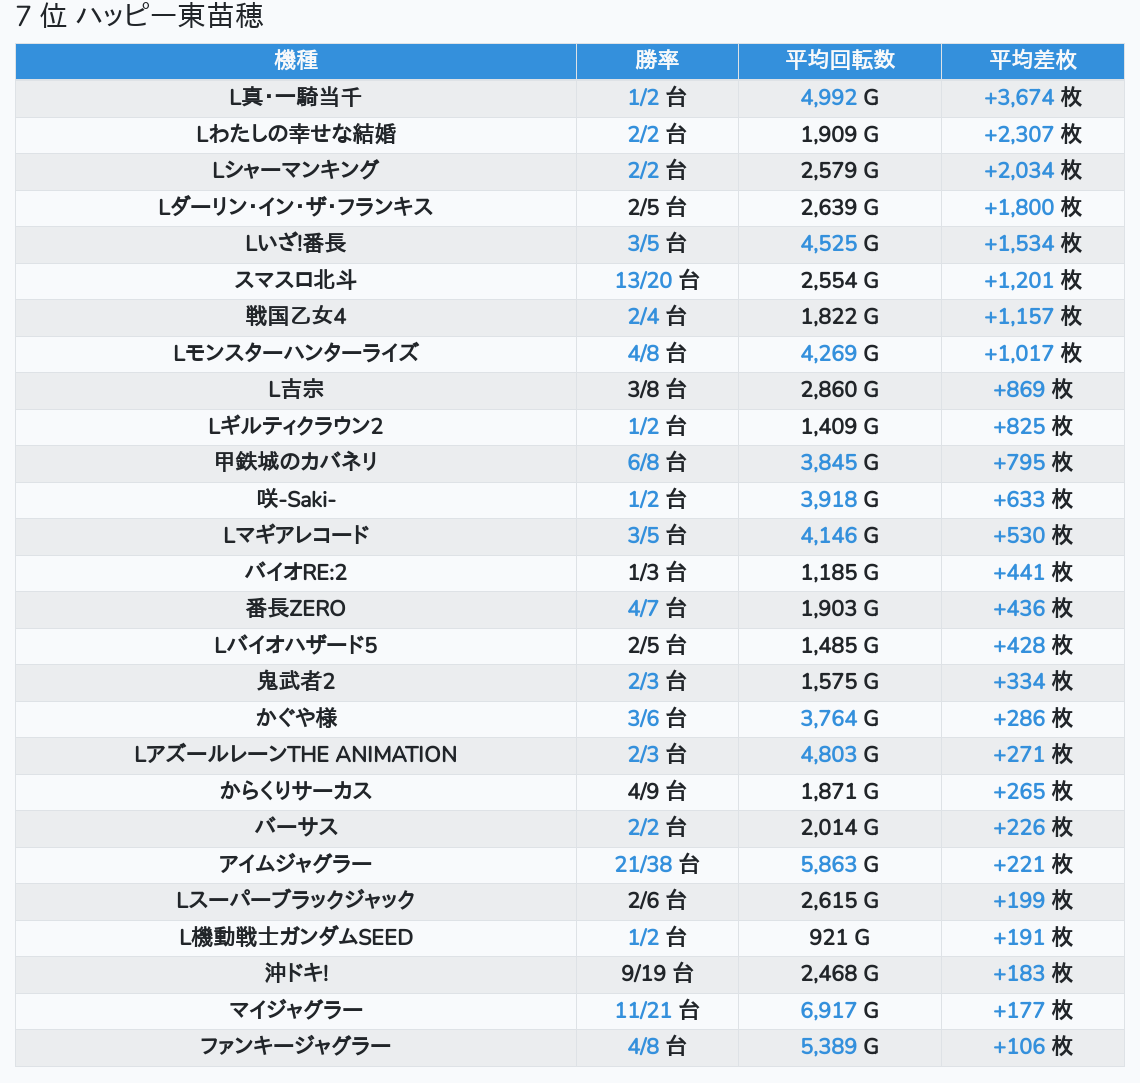Click ファンキージャグラー machine name
1140x1083 pixels.
(296, 1047)
